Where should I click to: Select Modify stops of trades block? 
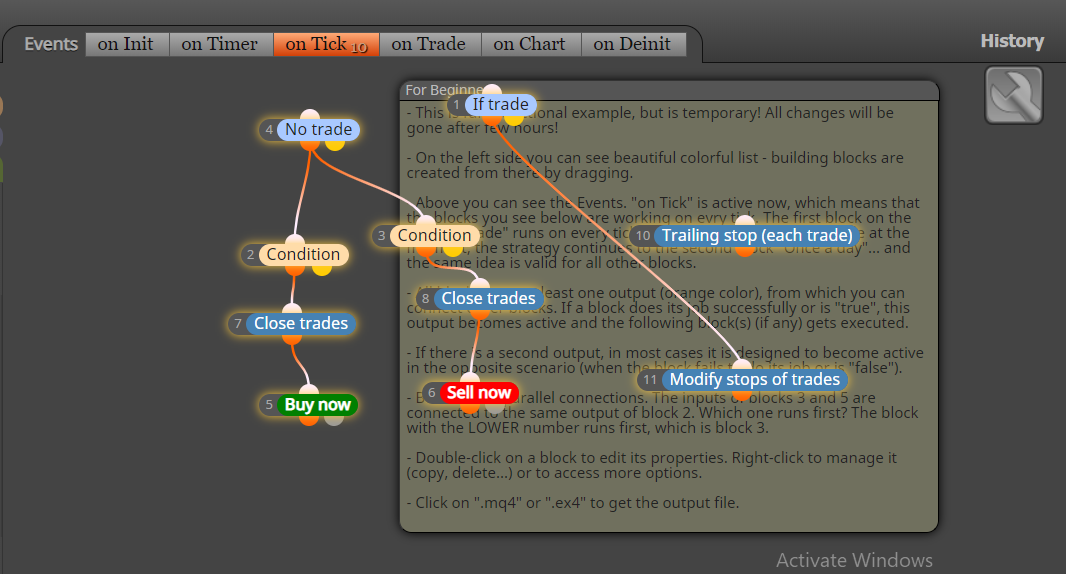click(755, 379)
